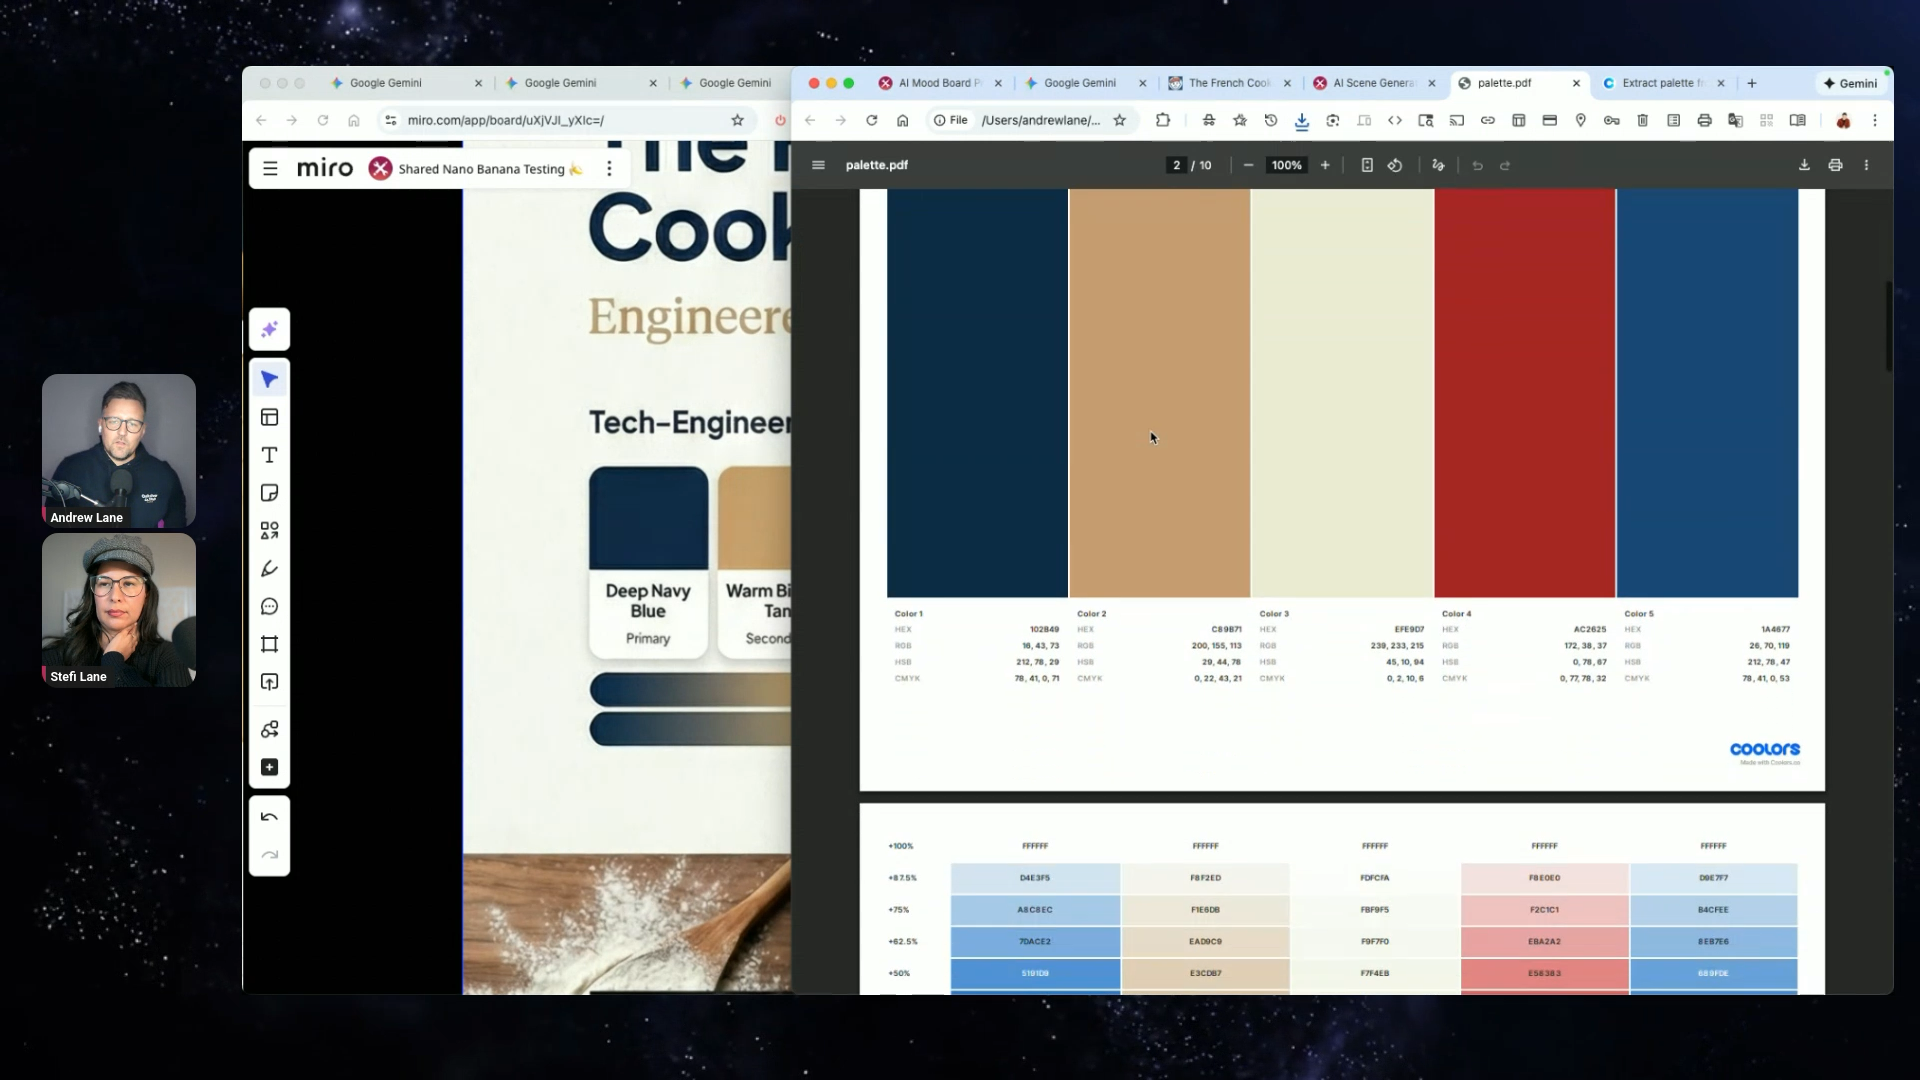Download the palette.pdf file

pyautogui.click(x=1804, y=165)
